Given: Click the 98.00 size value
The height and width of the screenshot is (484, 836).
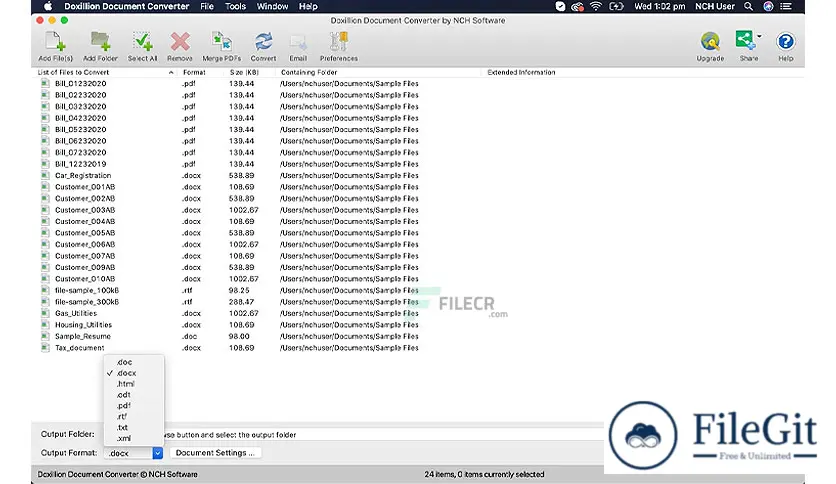Looking at the screenshot, I should [x=239, y=336].
